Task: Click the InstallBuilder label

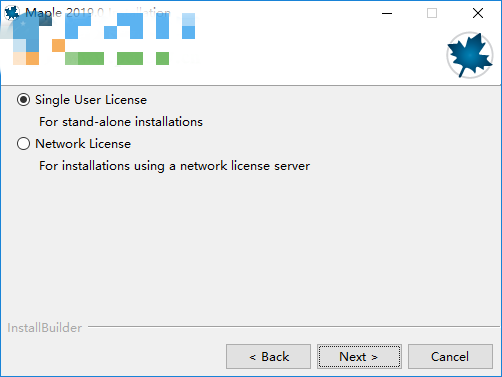Action: pos(45,328)
